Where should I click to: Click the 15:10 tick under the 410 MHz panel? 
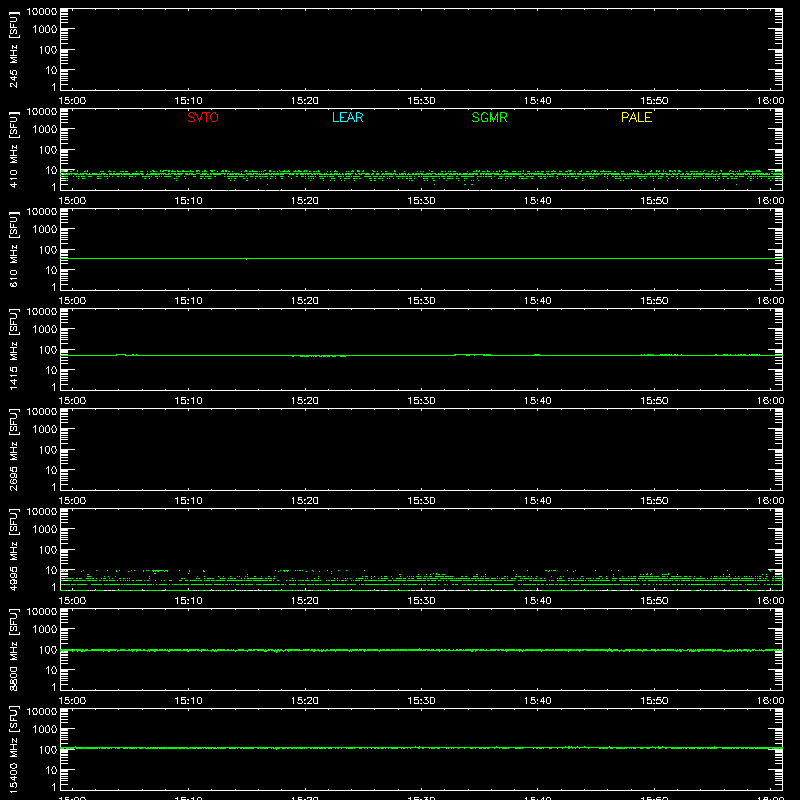[x=189, y=201]
